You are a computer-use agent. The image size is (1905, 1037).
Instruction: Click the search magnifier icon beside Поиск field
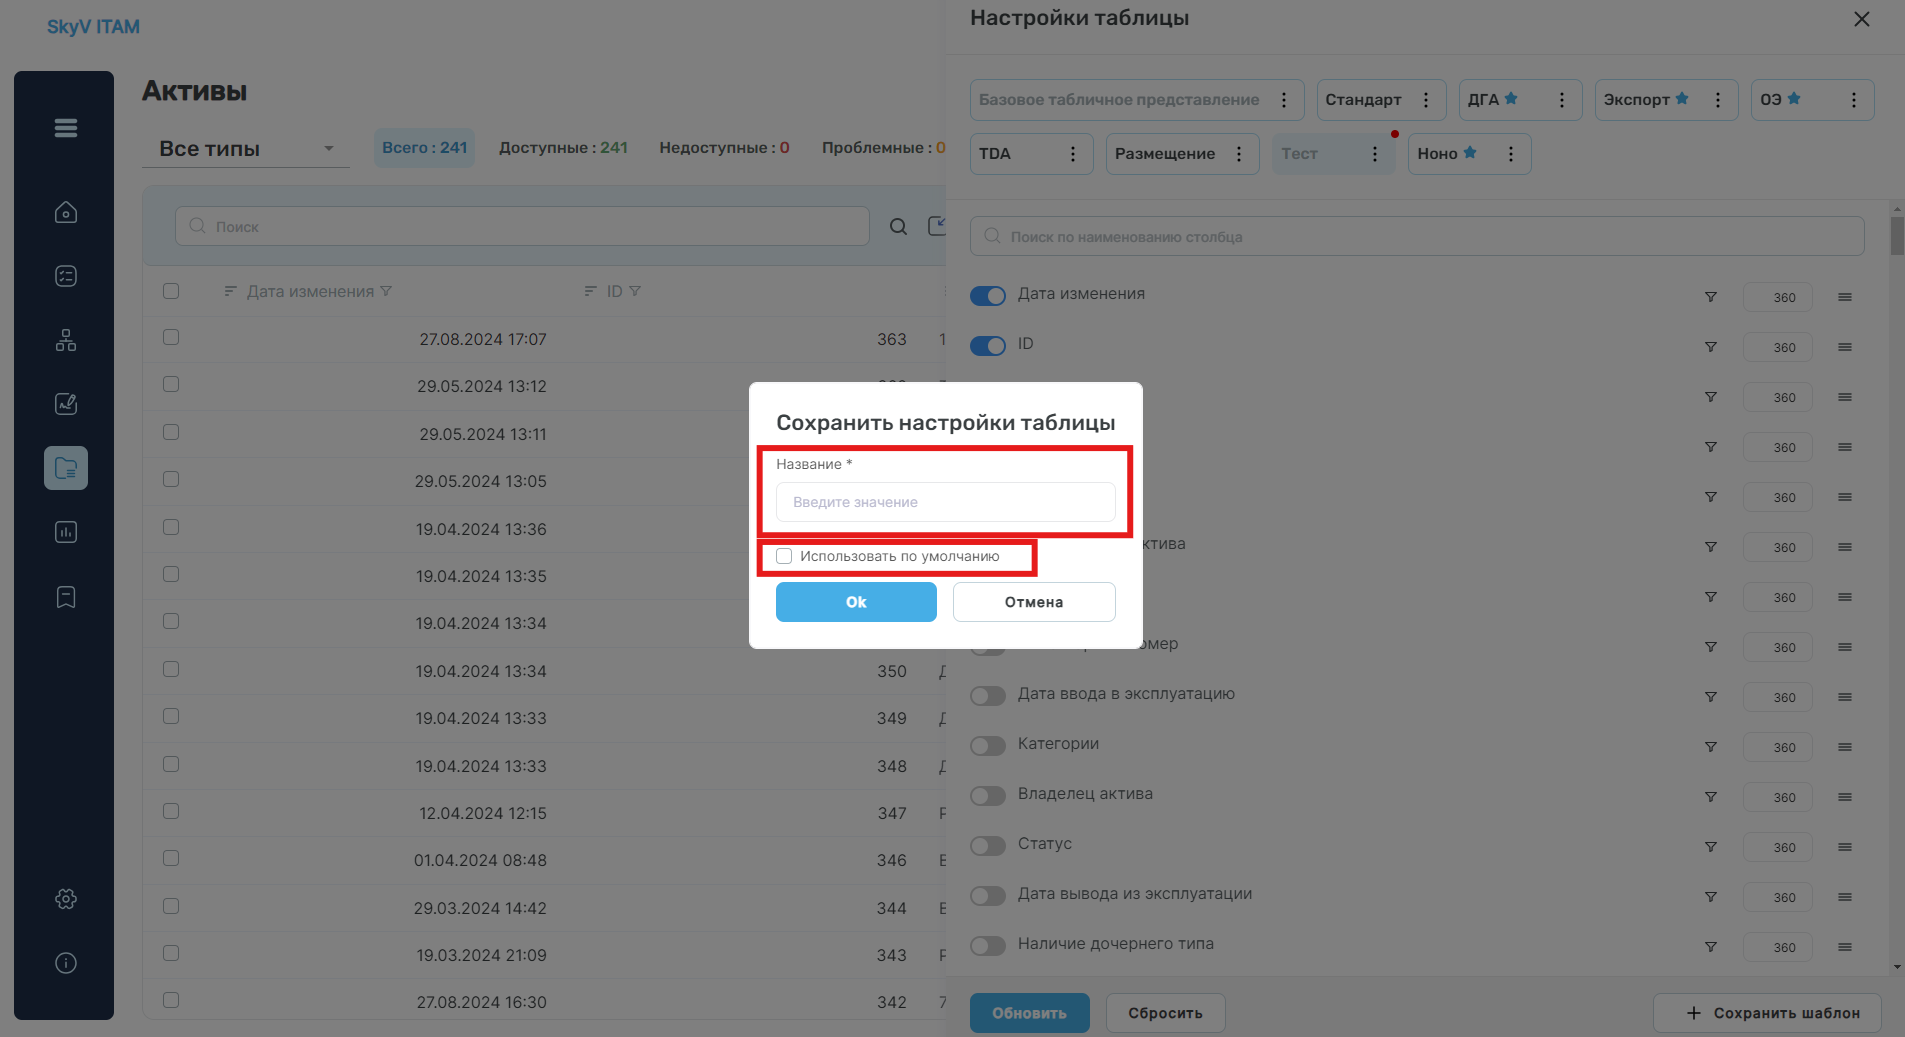pyautogui.click(x=898, y=227)
